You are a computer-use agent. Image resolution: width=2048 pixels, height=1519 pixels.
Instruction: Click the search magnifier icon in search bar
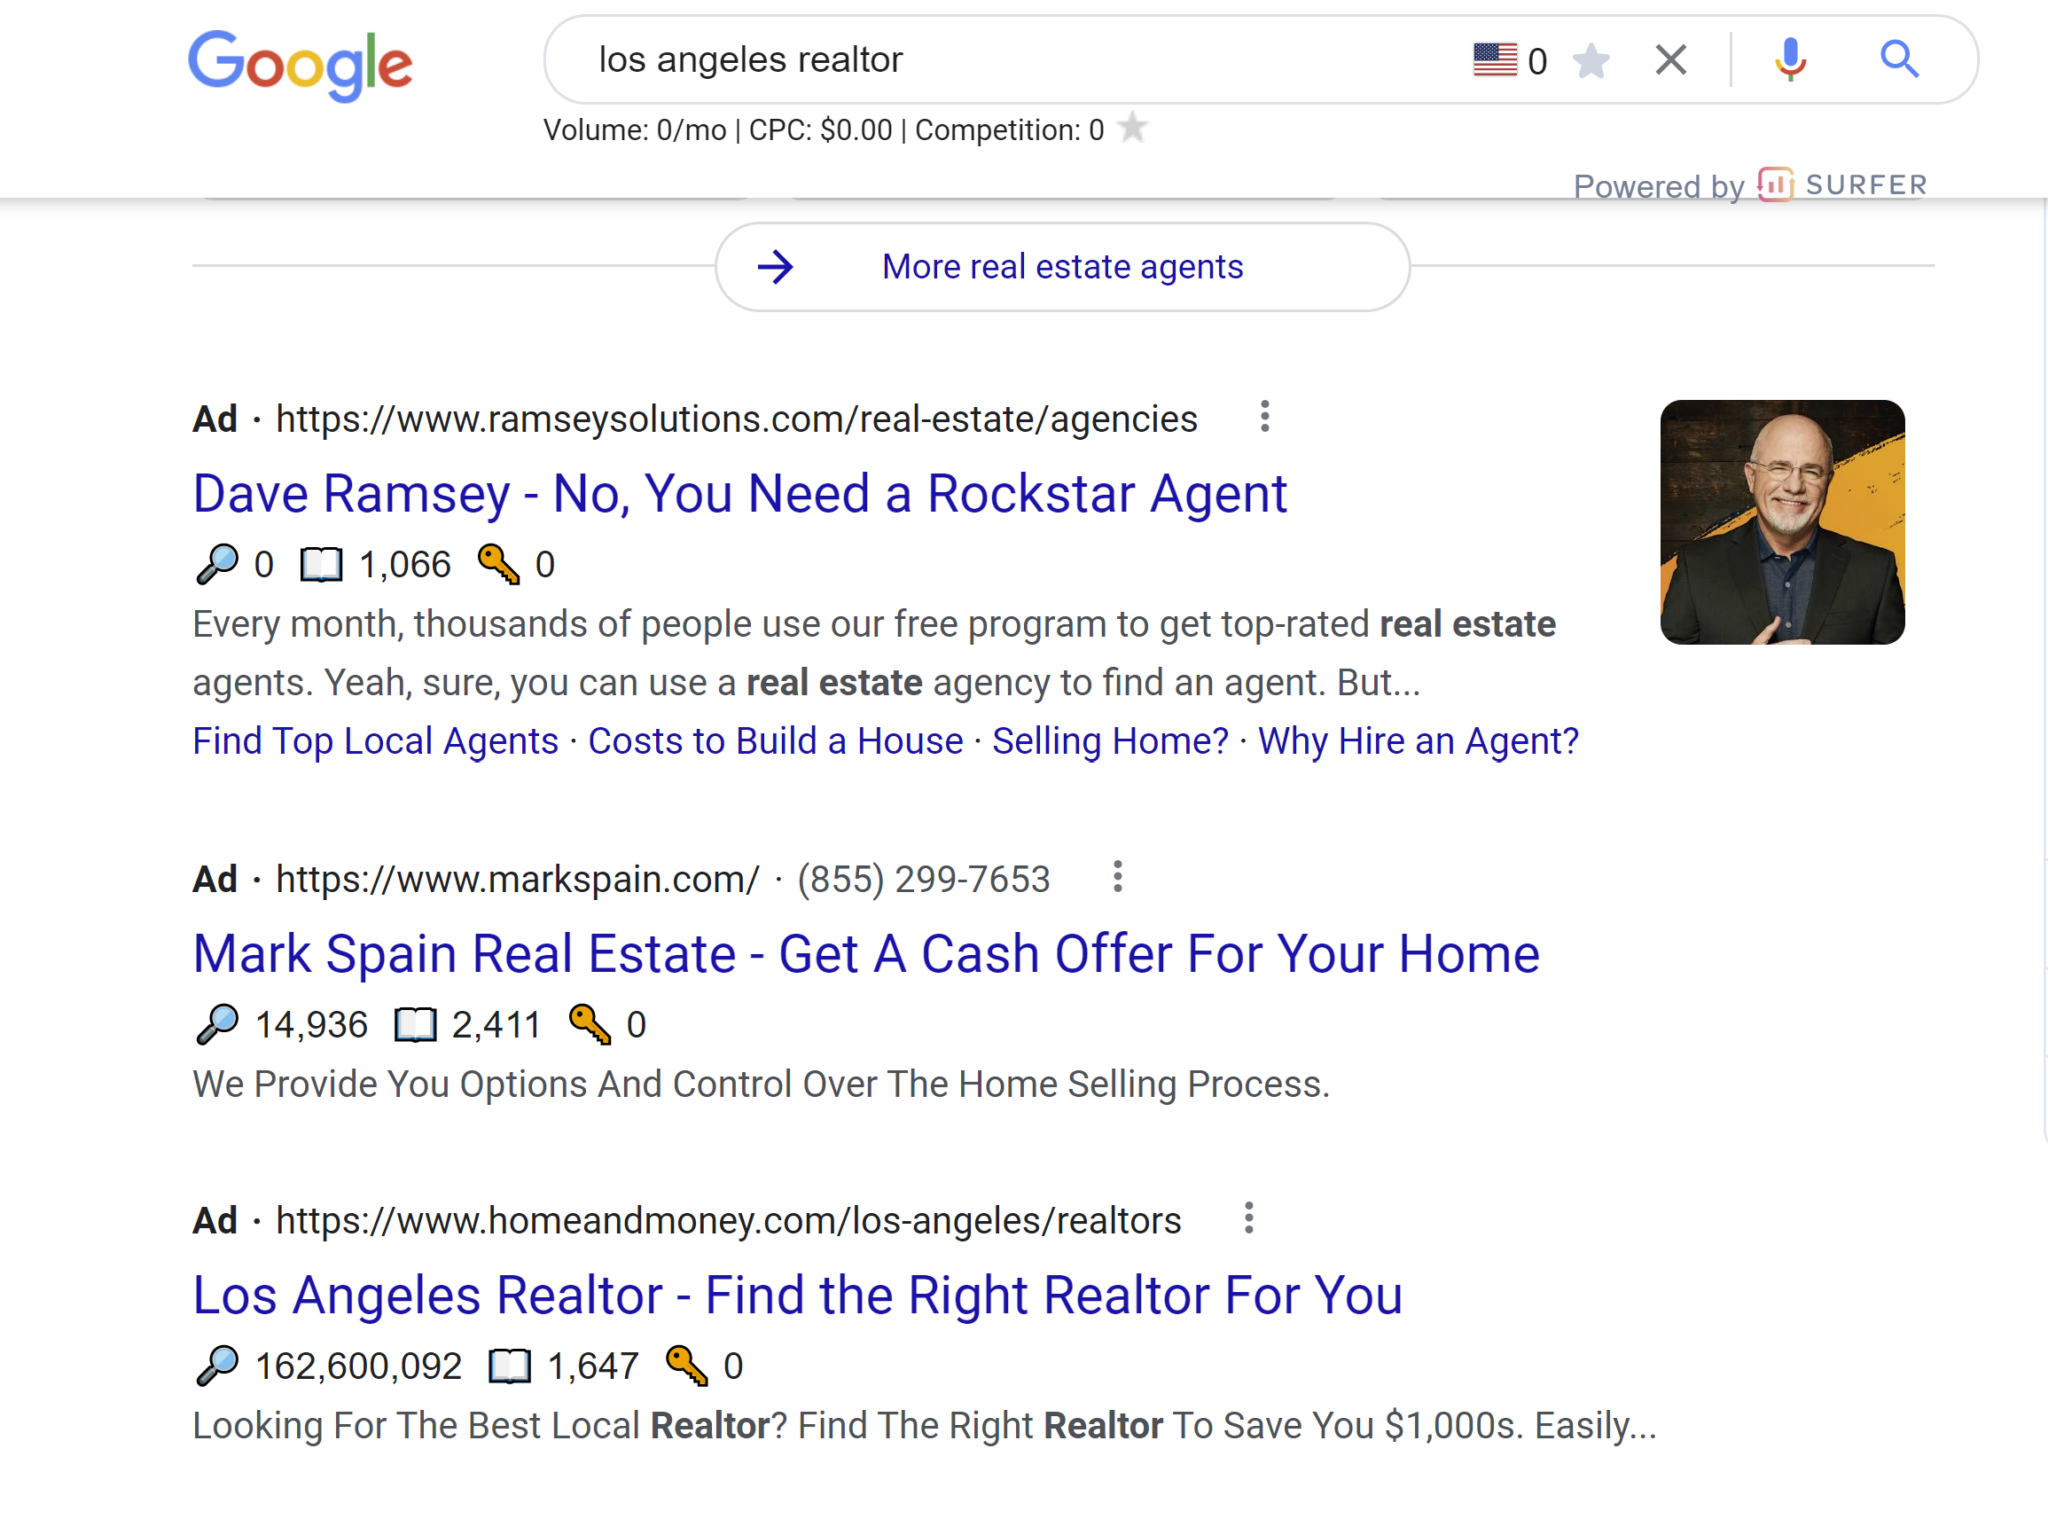tap(1898, 60)
